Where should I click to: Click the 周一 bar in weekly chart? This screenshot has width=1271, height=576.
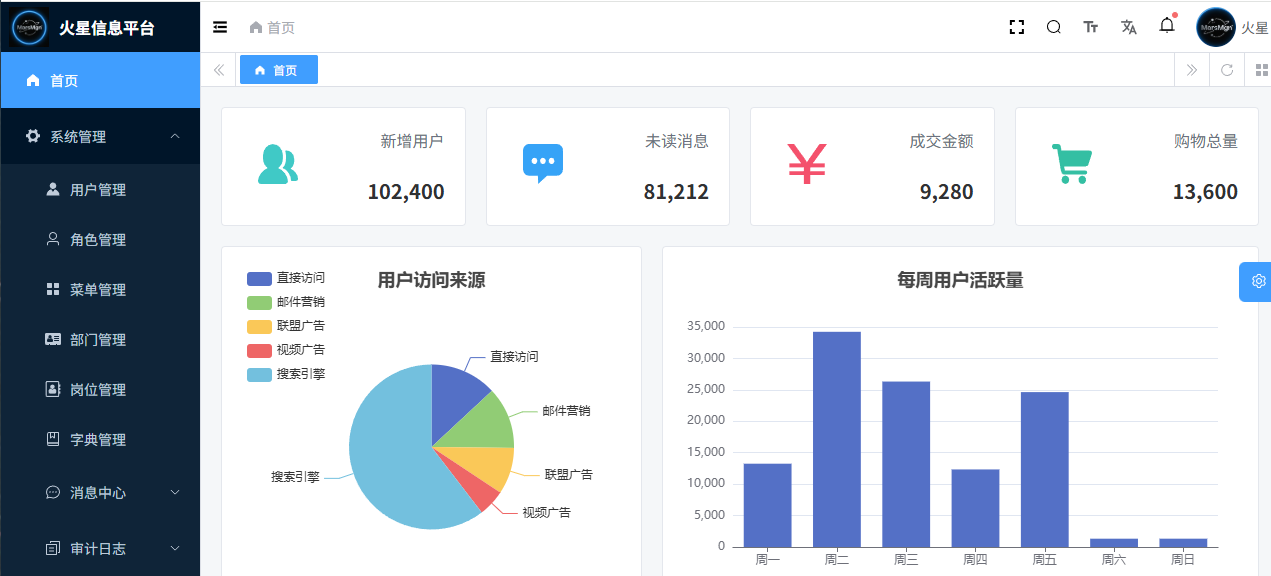768,505
